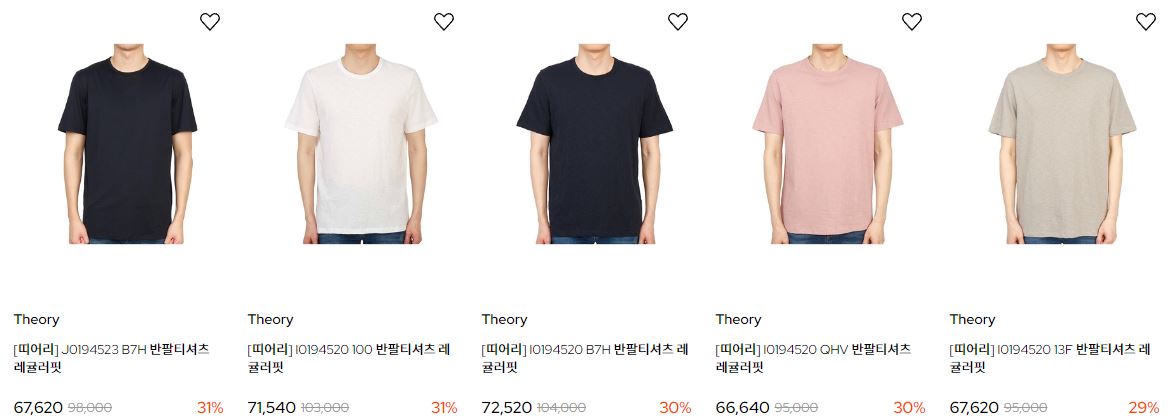
Task: Open the beige 13F t-shirt picture
Action: pyautogui.click(x=1062, y=144)
